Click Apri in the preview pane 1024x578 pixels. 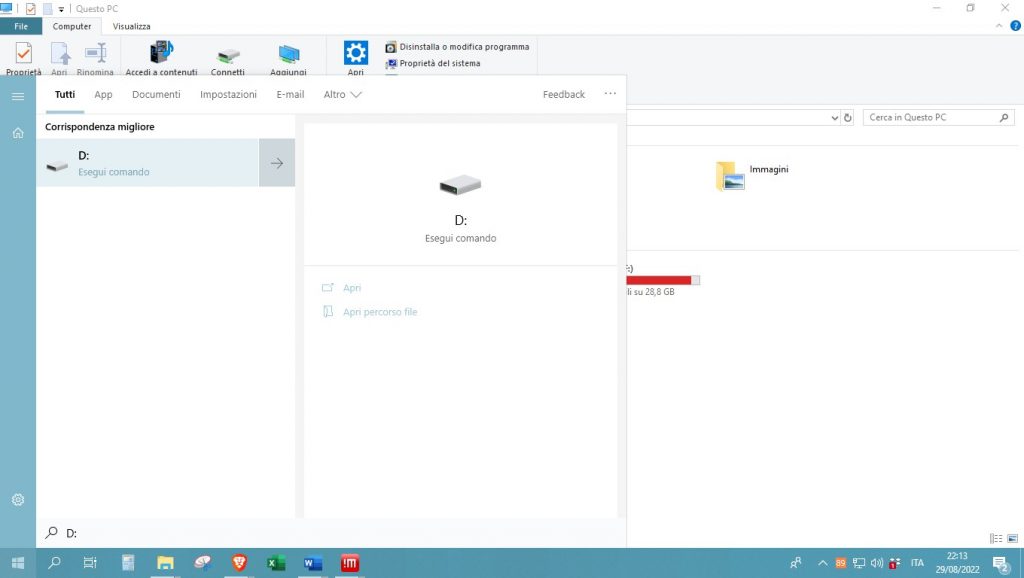click(351, 288)
